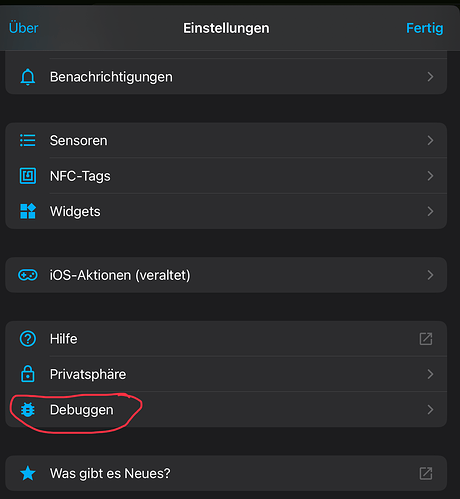The height and width of the screenshot is (499, 460).
Task: Go to Über in the header
Action: click(x=23, y=28)
